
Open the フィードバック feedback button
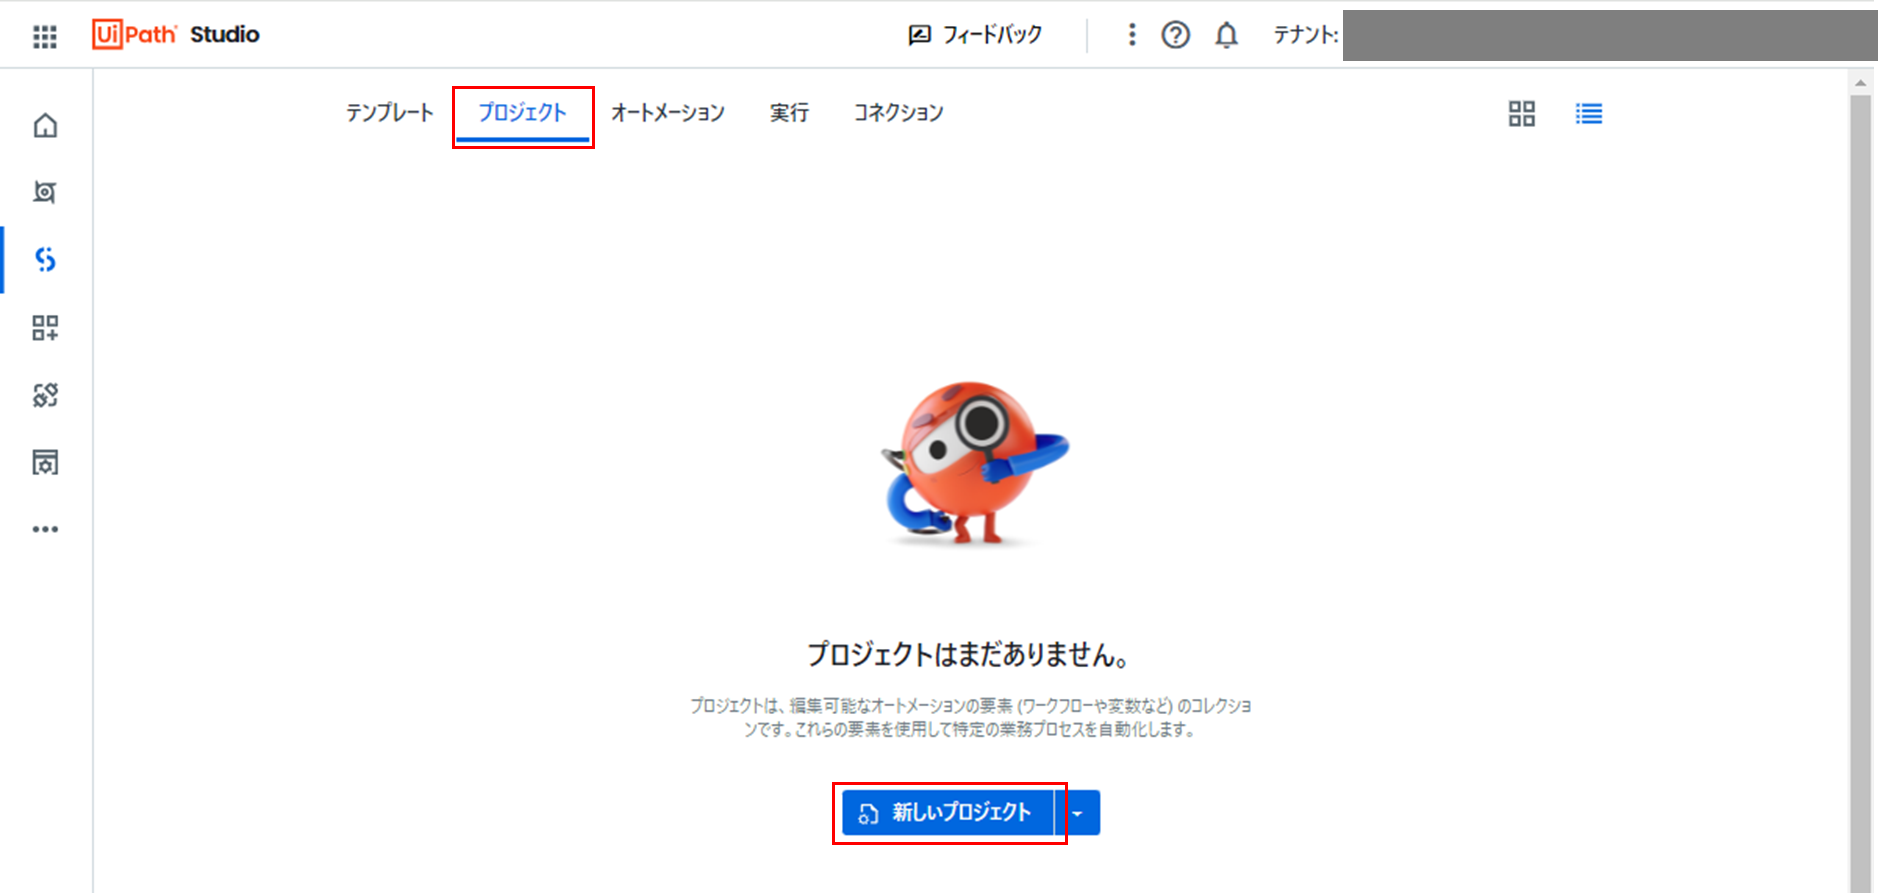pos(975,35)
